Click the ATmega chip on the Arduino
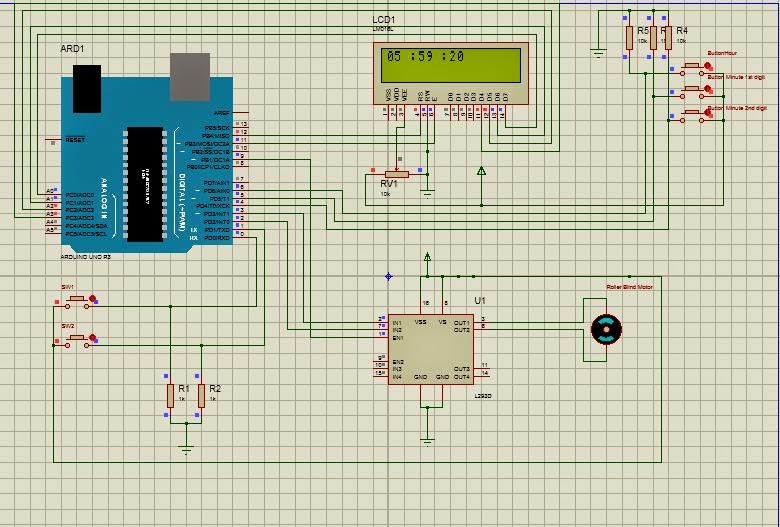Image resolution: width=780 pixels, height=527 pixels. [x=145, y=185]
